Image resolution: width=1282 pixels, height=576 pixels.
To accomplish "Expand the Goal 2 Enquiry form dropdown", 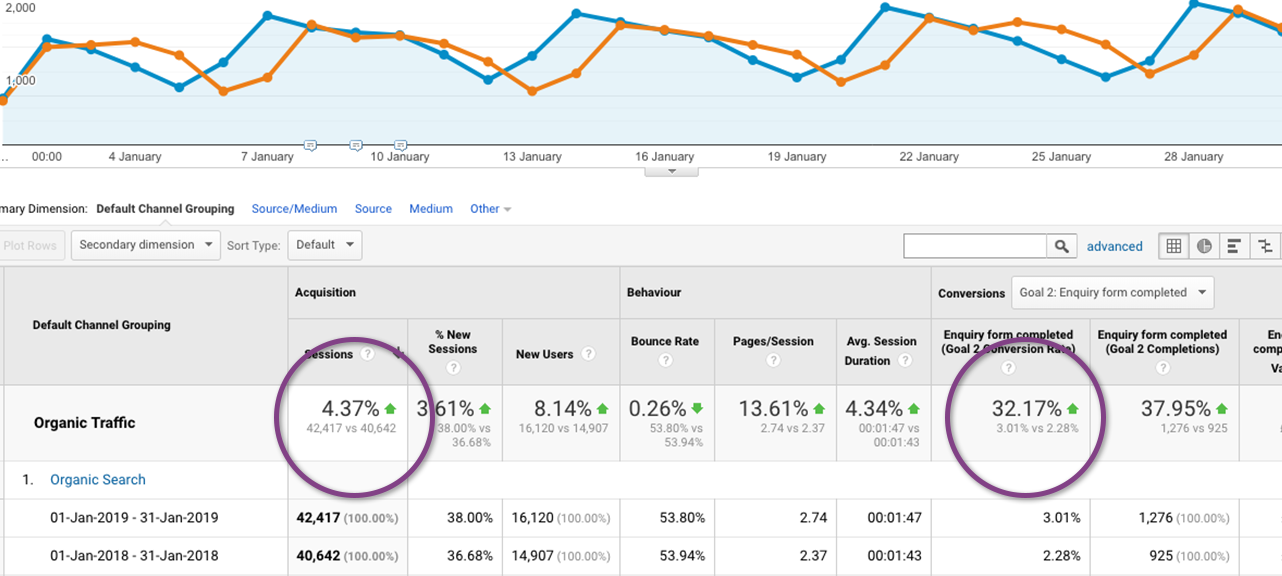I will coord(1113,293).
